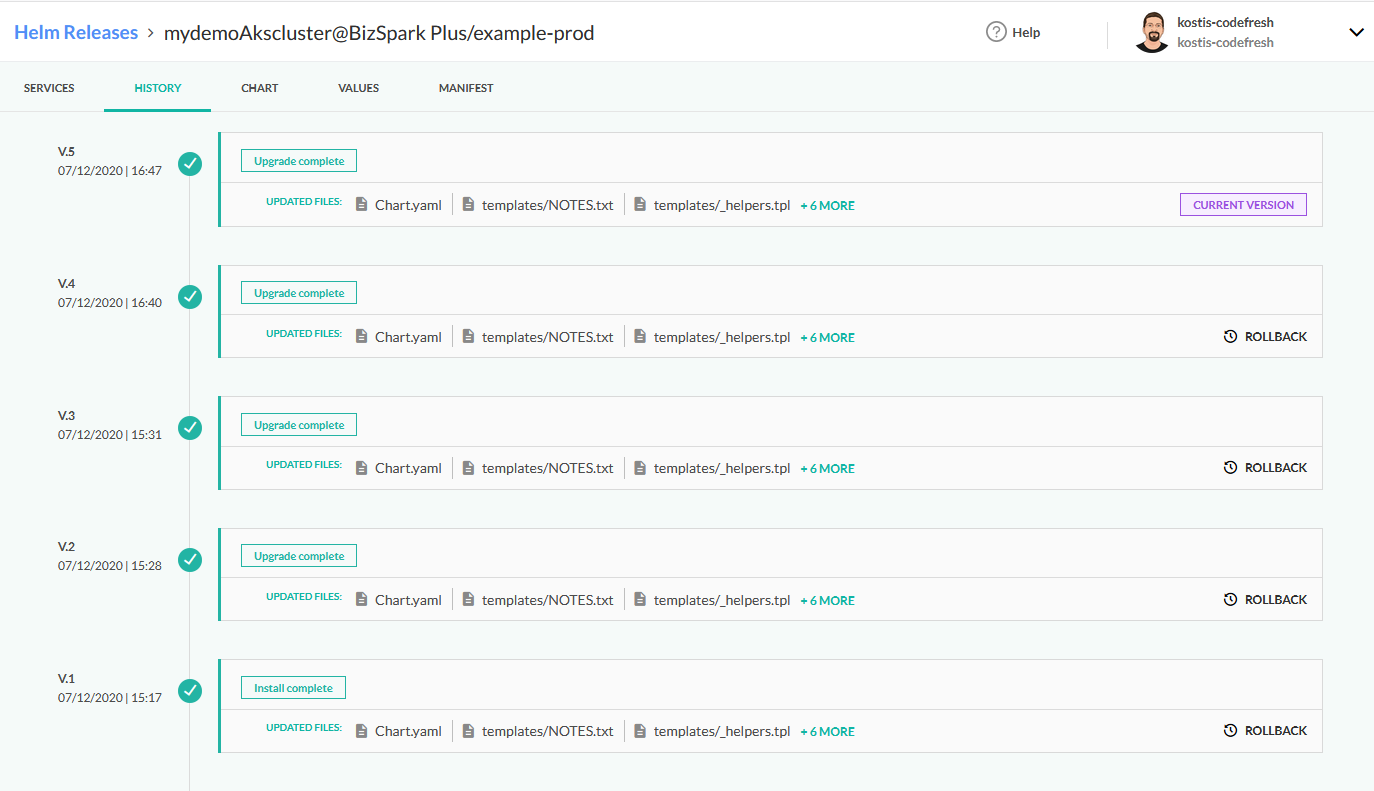This screenshot has width=1374, height=791.
Task: Click the V.1 green checkmark status icon
Action: pos(190,691)
